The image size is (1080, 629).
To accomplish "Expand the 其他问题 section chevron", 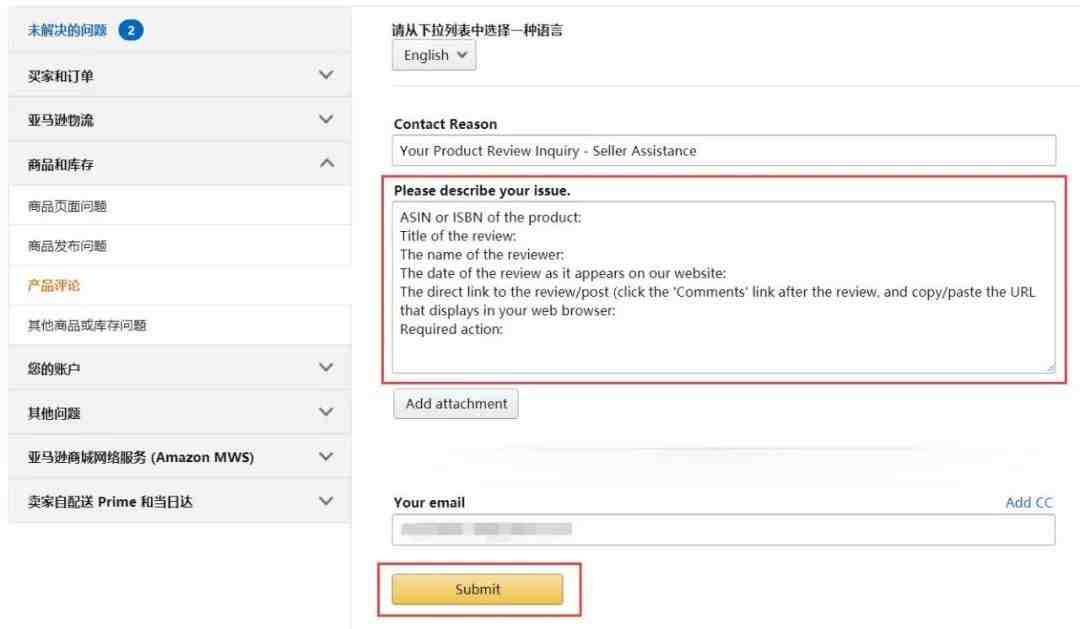I will 326,412.
